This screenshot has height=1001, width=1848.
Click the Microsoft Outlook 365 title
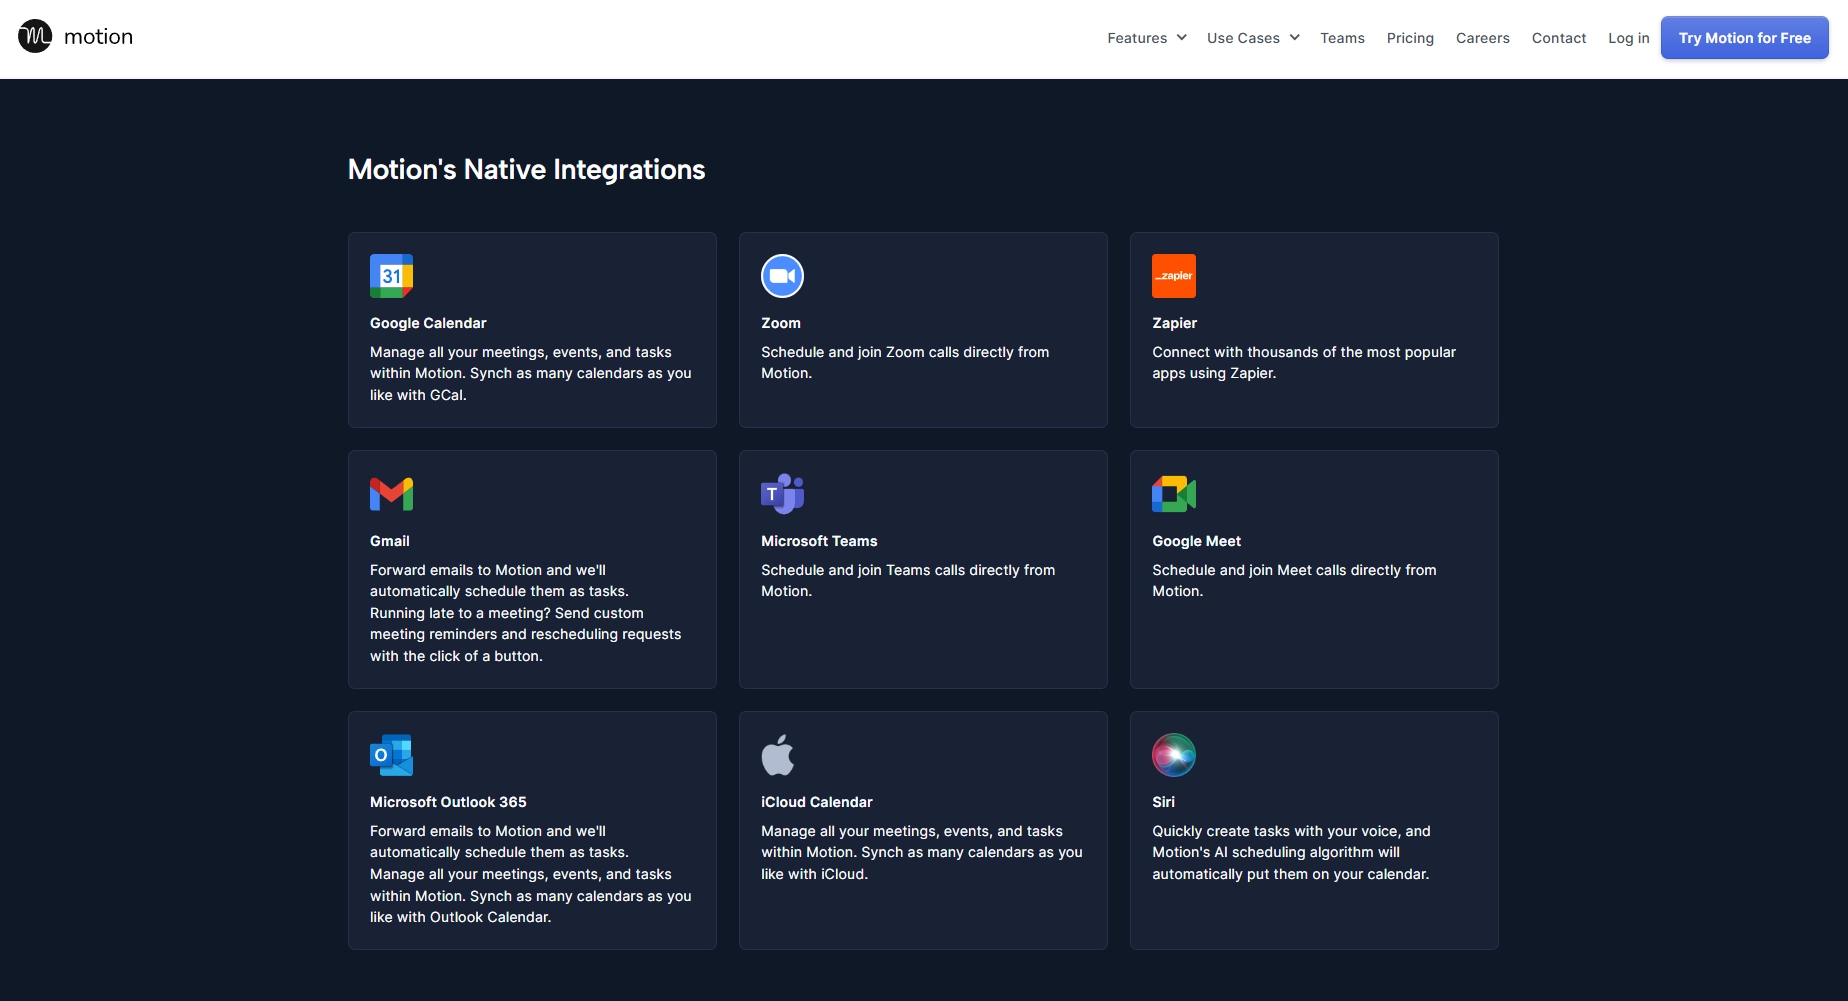click(448, 802)
